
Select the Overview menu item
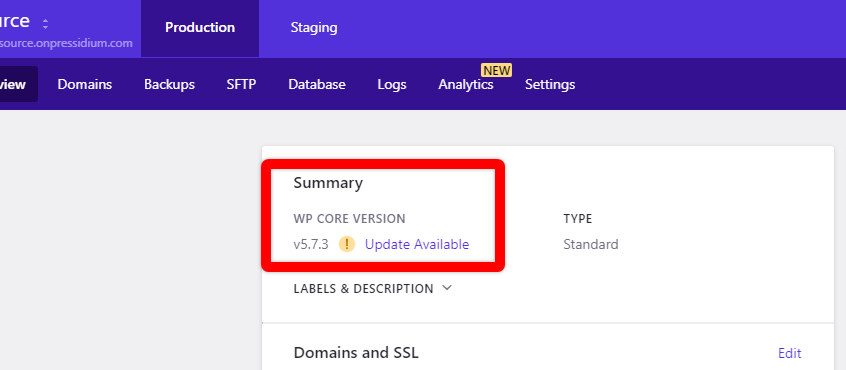(x=16, y=84)
